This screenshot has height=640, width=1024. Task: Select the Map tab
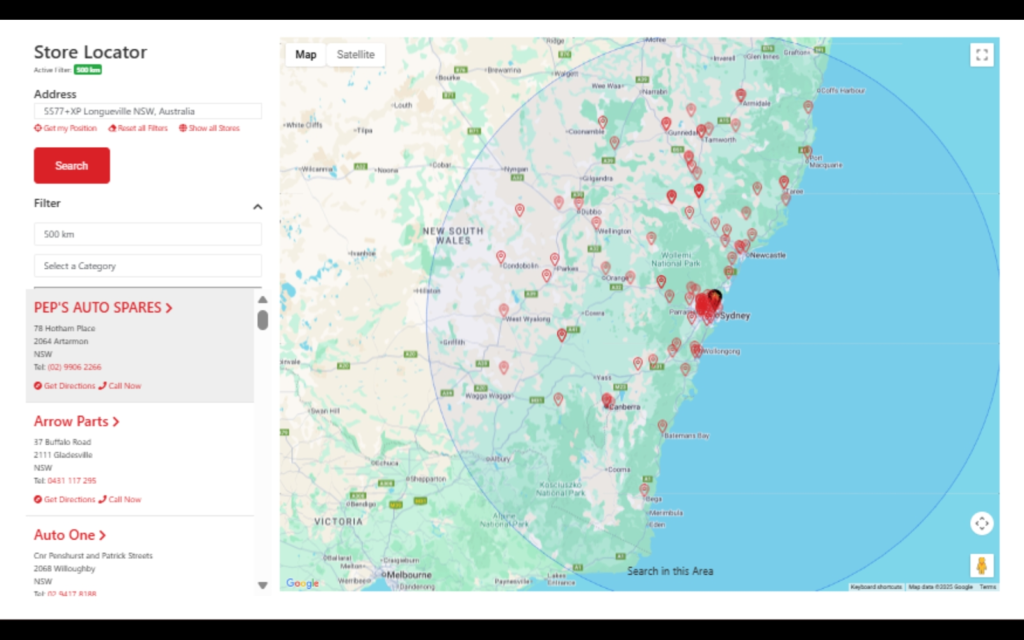point(305,54)
